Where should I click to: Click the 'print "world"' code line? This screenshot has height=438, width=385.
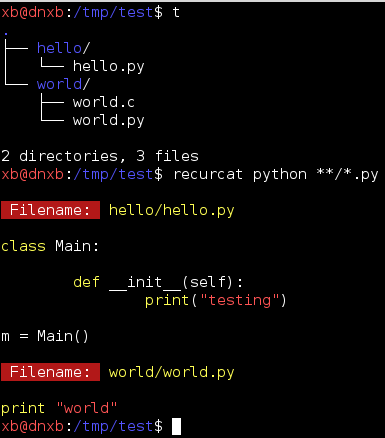click(x=59, y=408)
